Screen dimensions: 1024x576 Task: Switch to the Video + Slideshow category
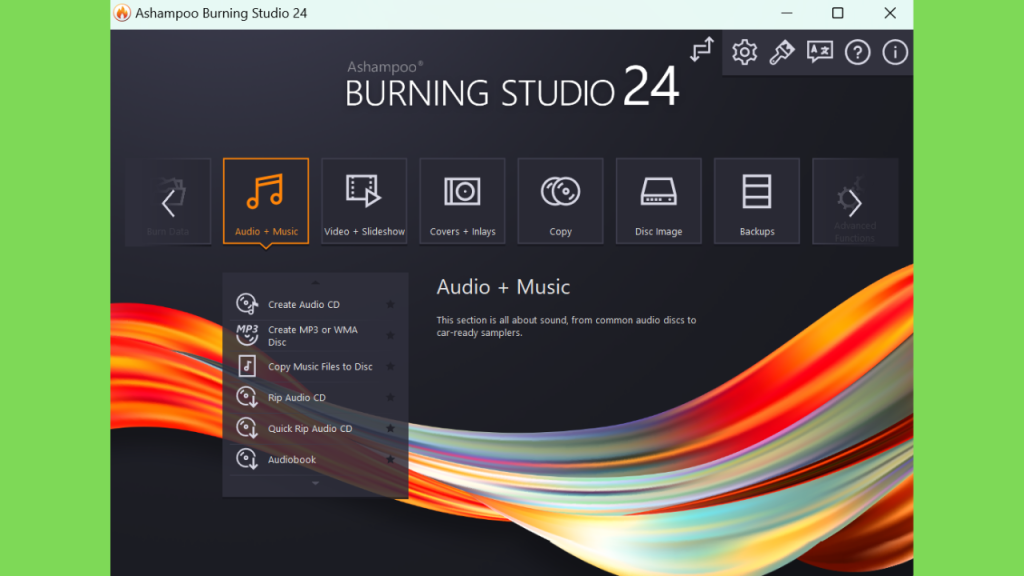point(364,201)
